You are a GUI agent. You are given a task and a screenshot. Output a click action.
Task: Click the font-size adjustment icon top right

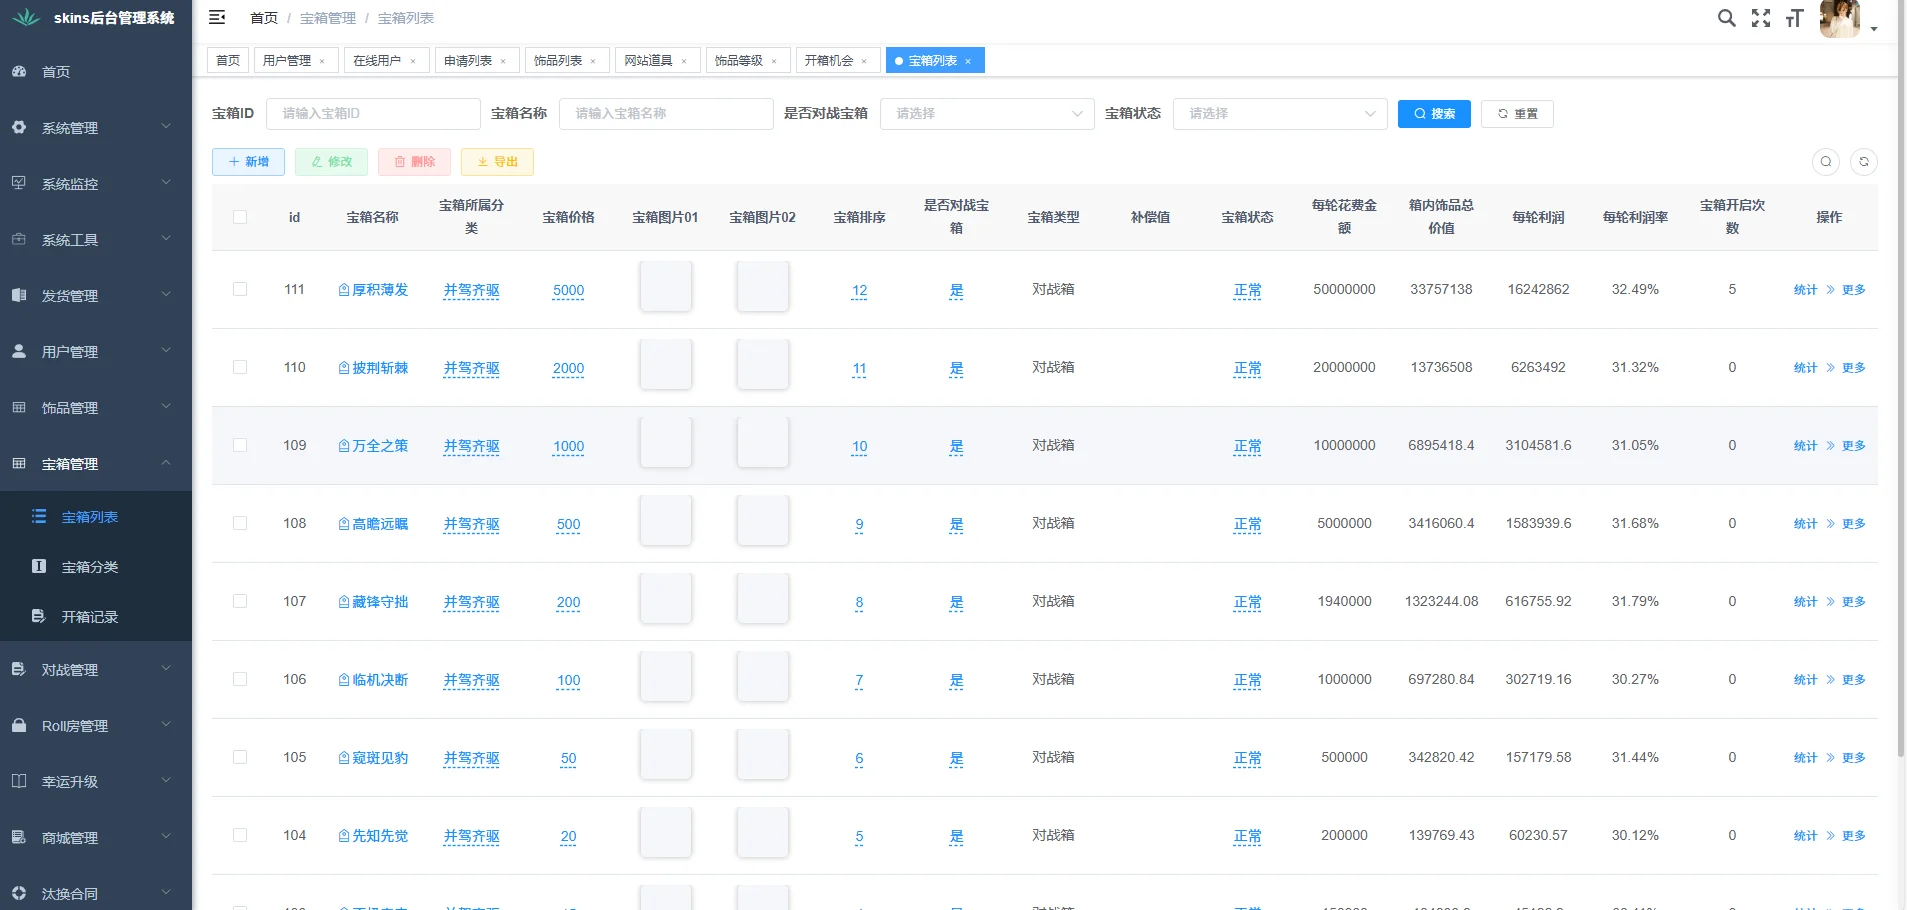click(x=1794, y=17)
